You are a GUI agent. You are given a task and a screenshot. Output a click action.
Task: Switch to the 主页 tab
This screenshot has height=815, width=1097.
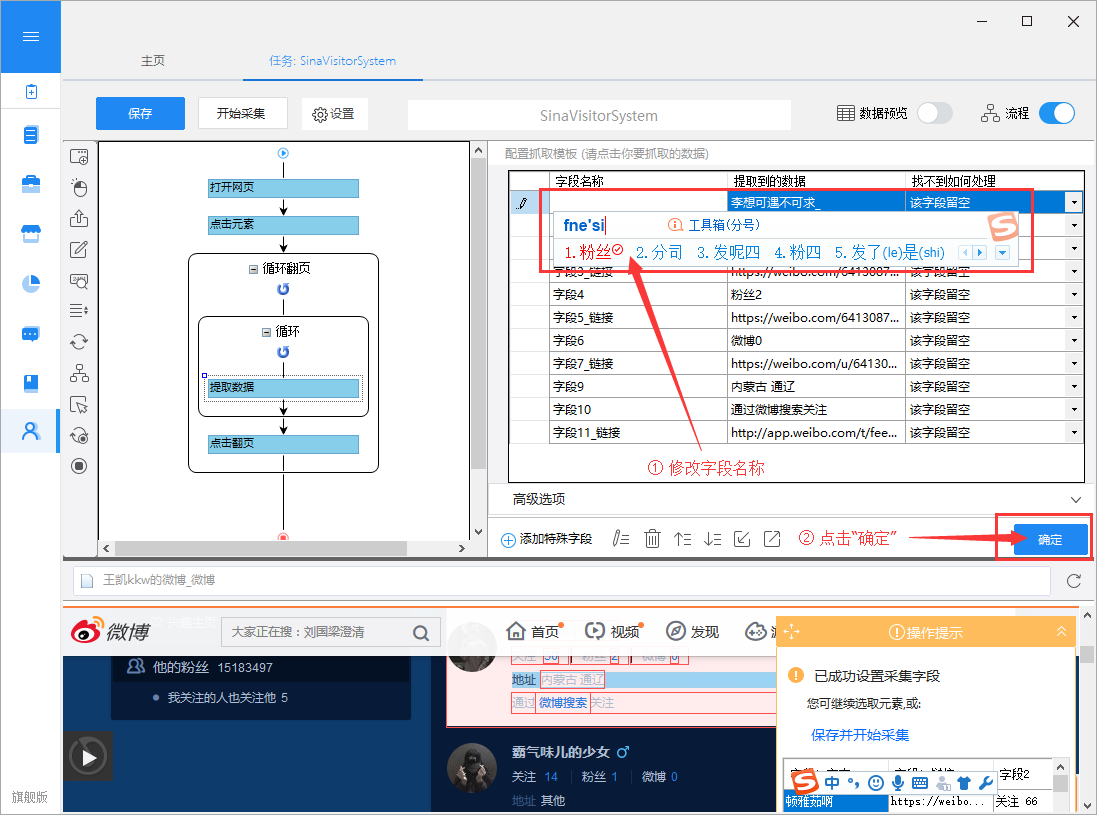153,61
